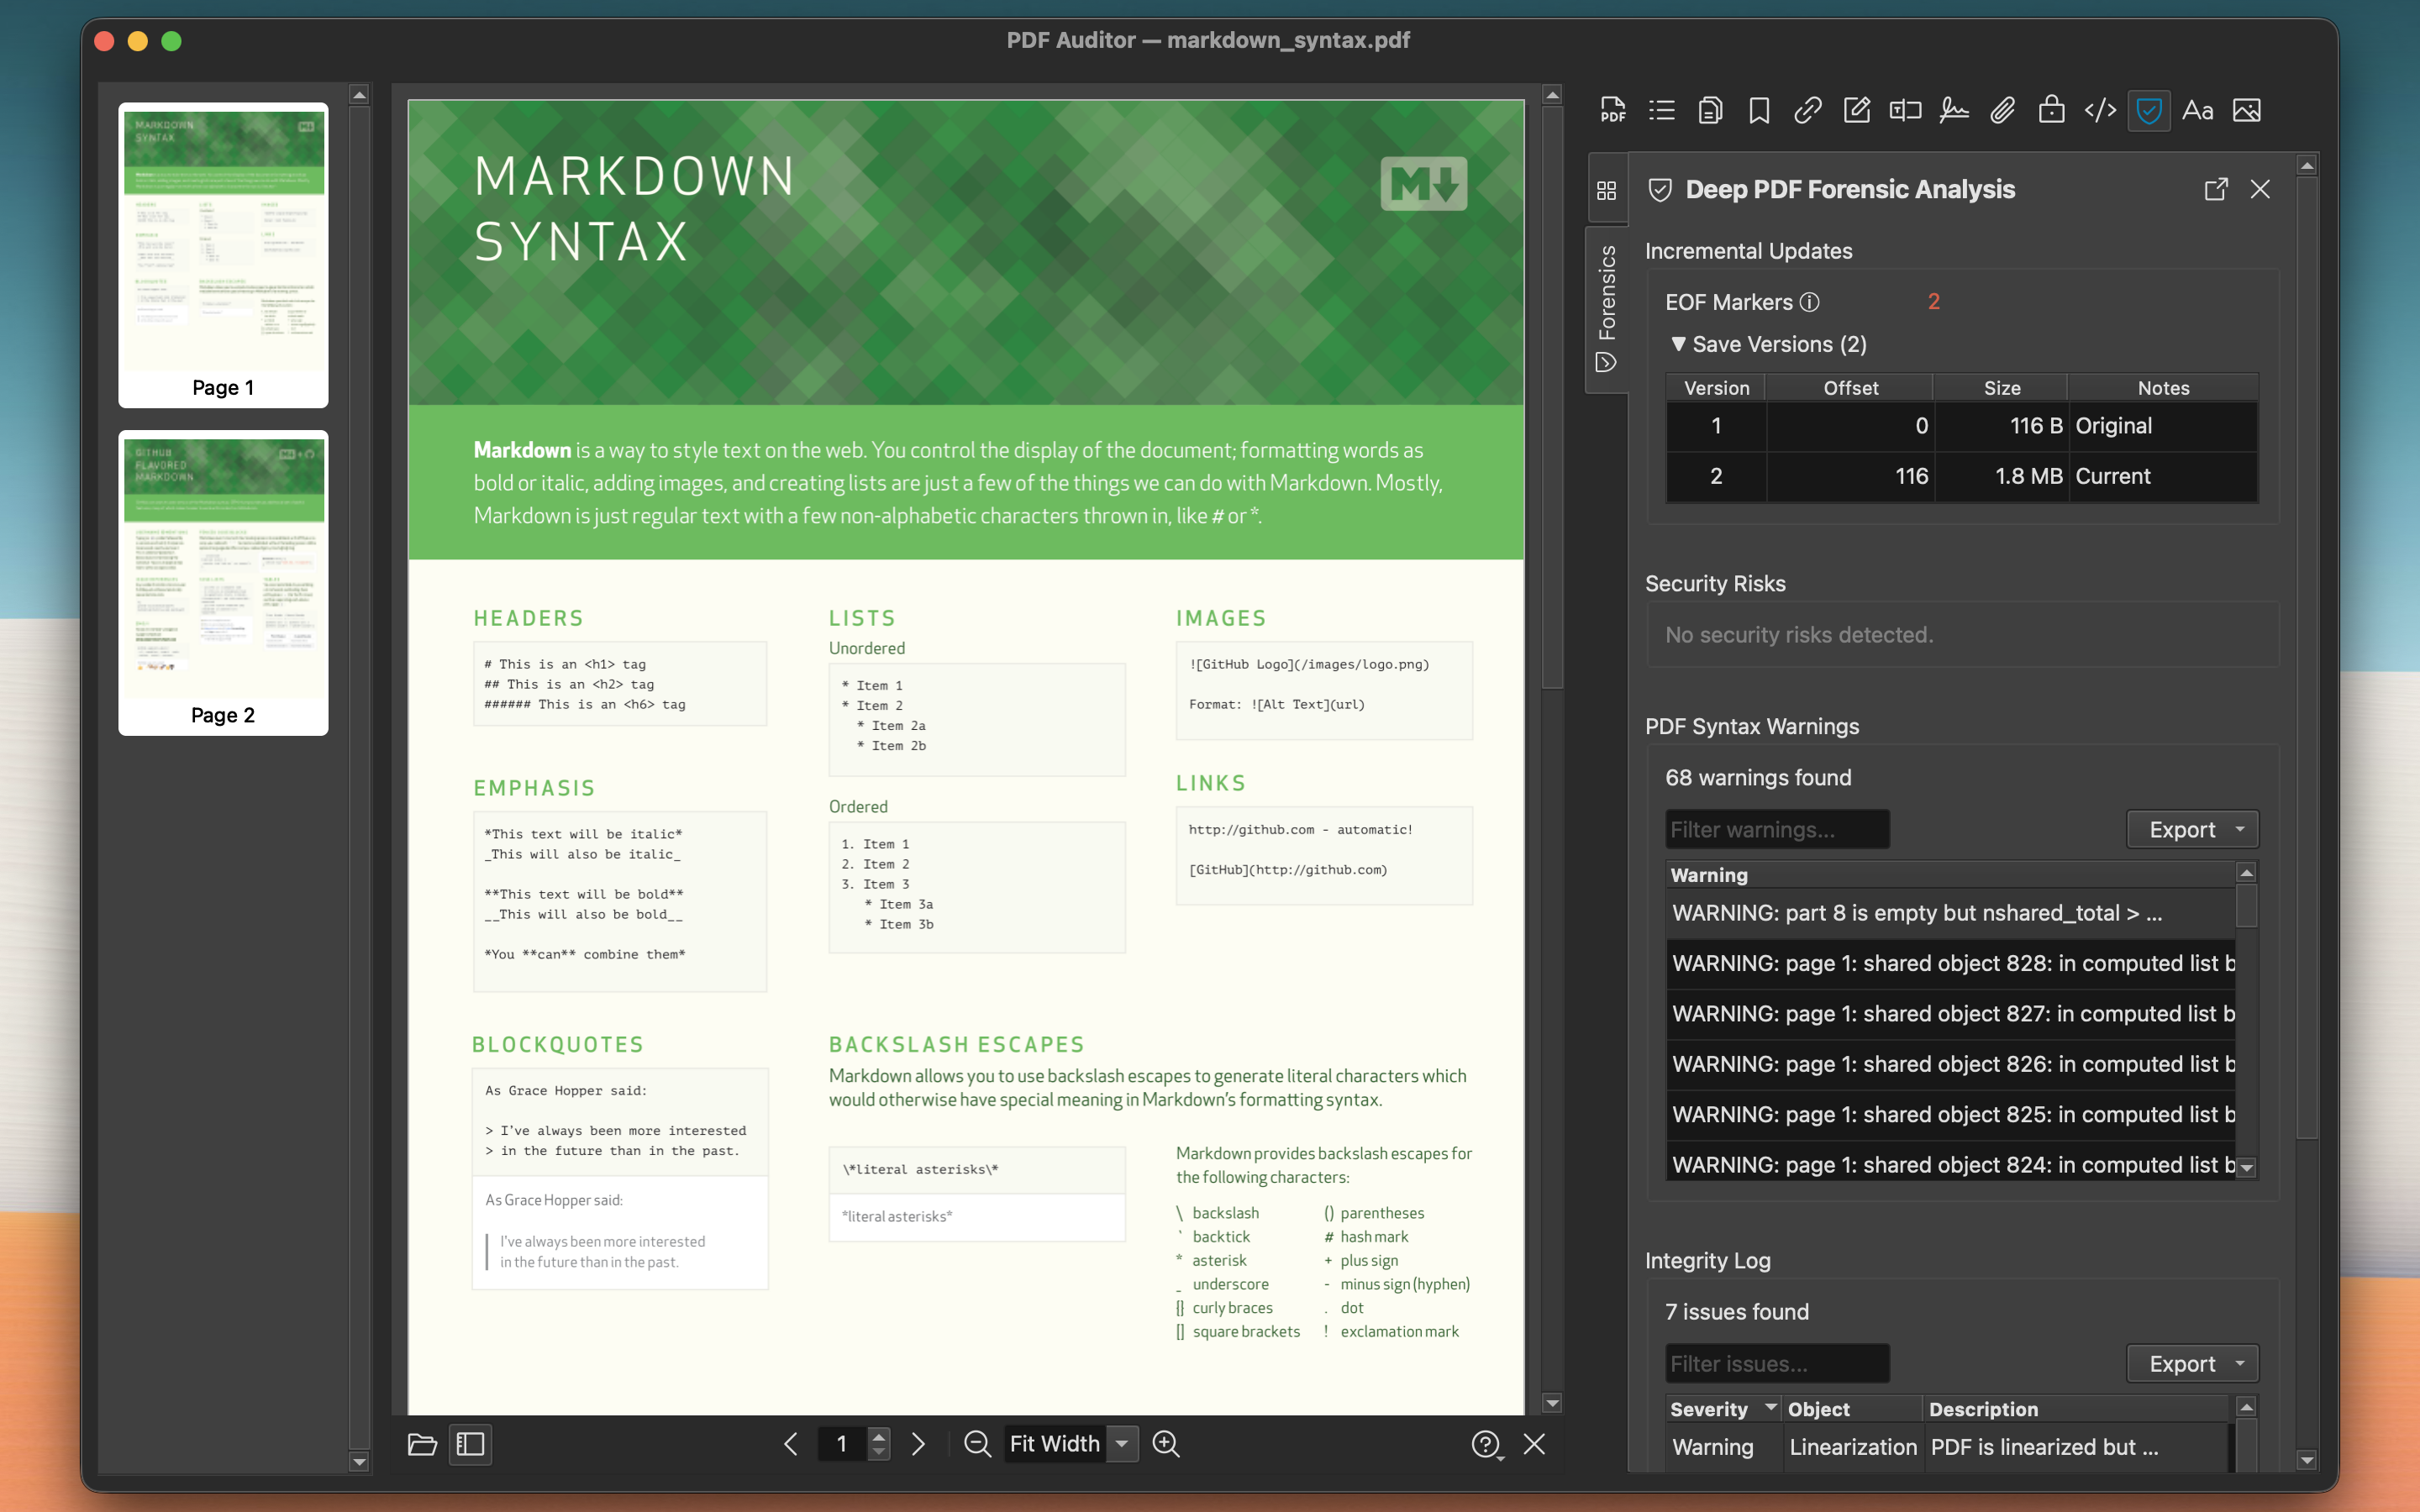Pop out the Forensic Analysis panel

point(2215,189)
